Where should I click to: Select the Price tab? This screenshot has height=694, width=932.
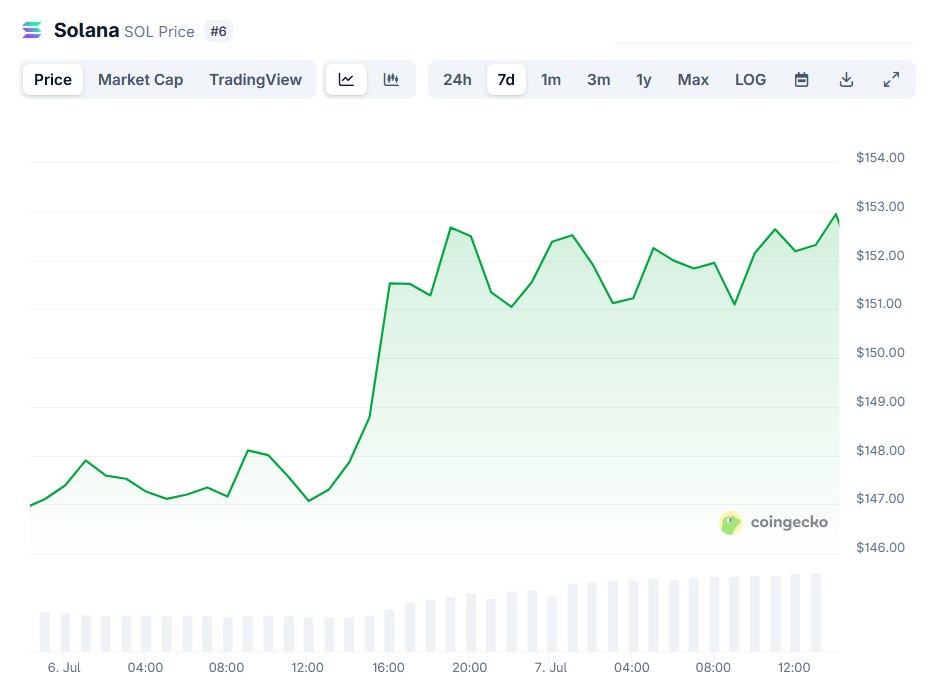(x=53, y=80)
